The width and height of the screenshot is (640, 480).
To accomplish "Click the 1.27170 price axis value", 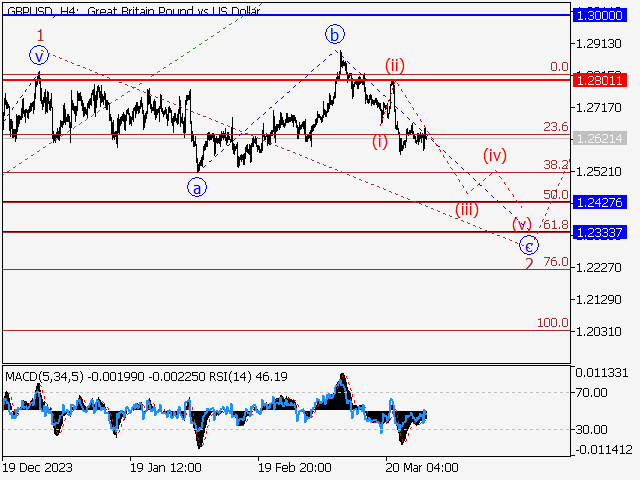I will 598,108.
